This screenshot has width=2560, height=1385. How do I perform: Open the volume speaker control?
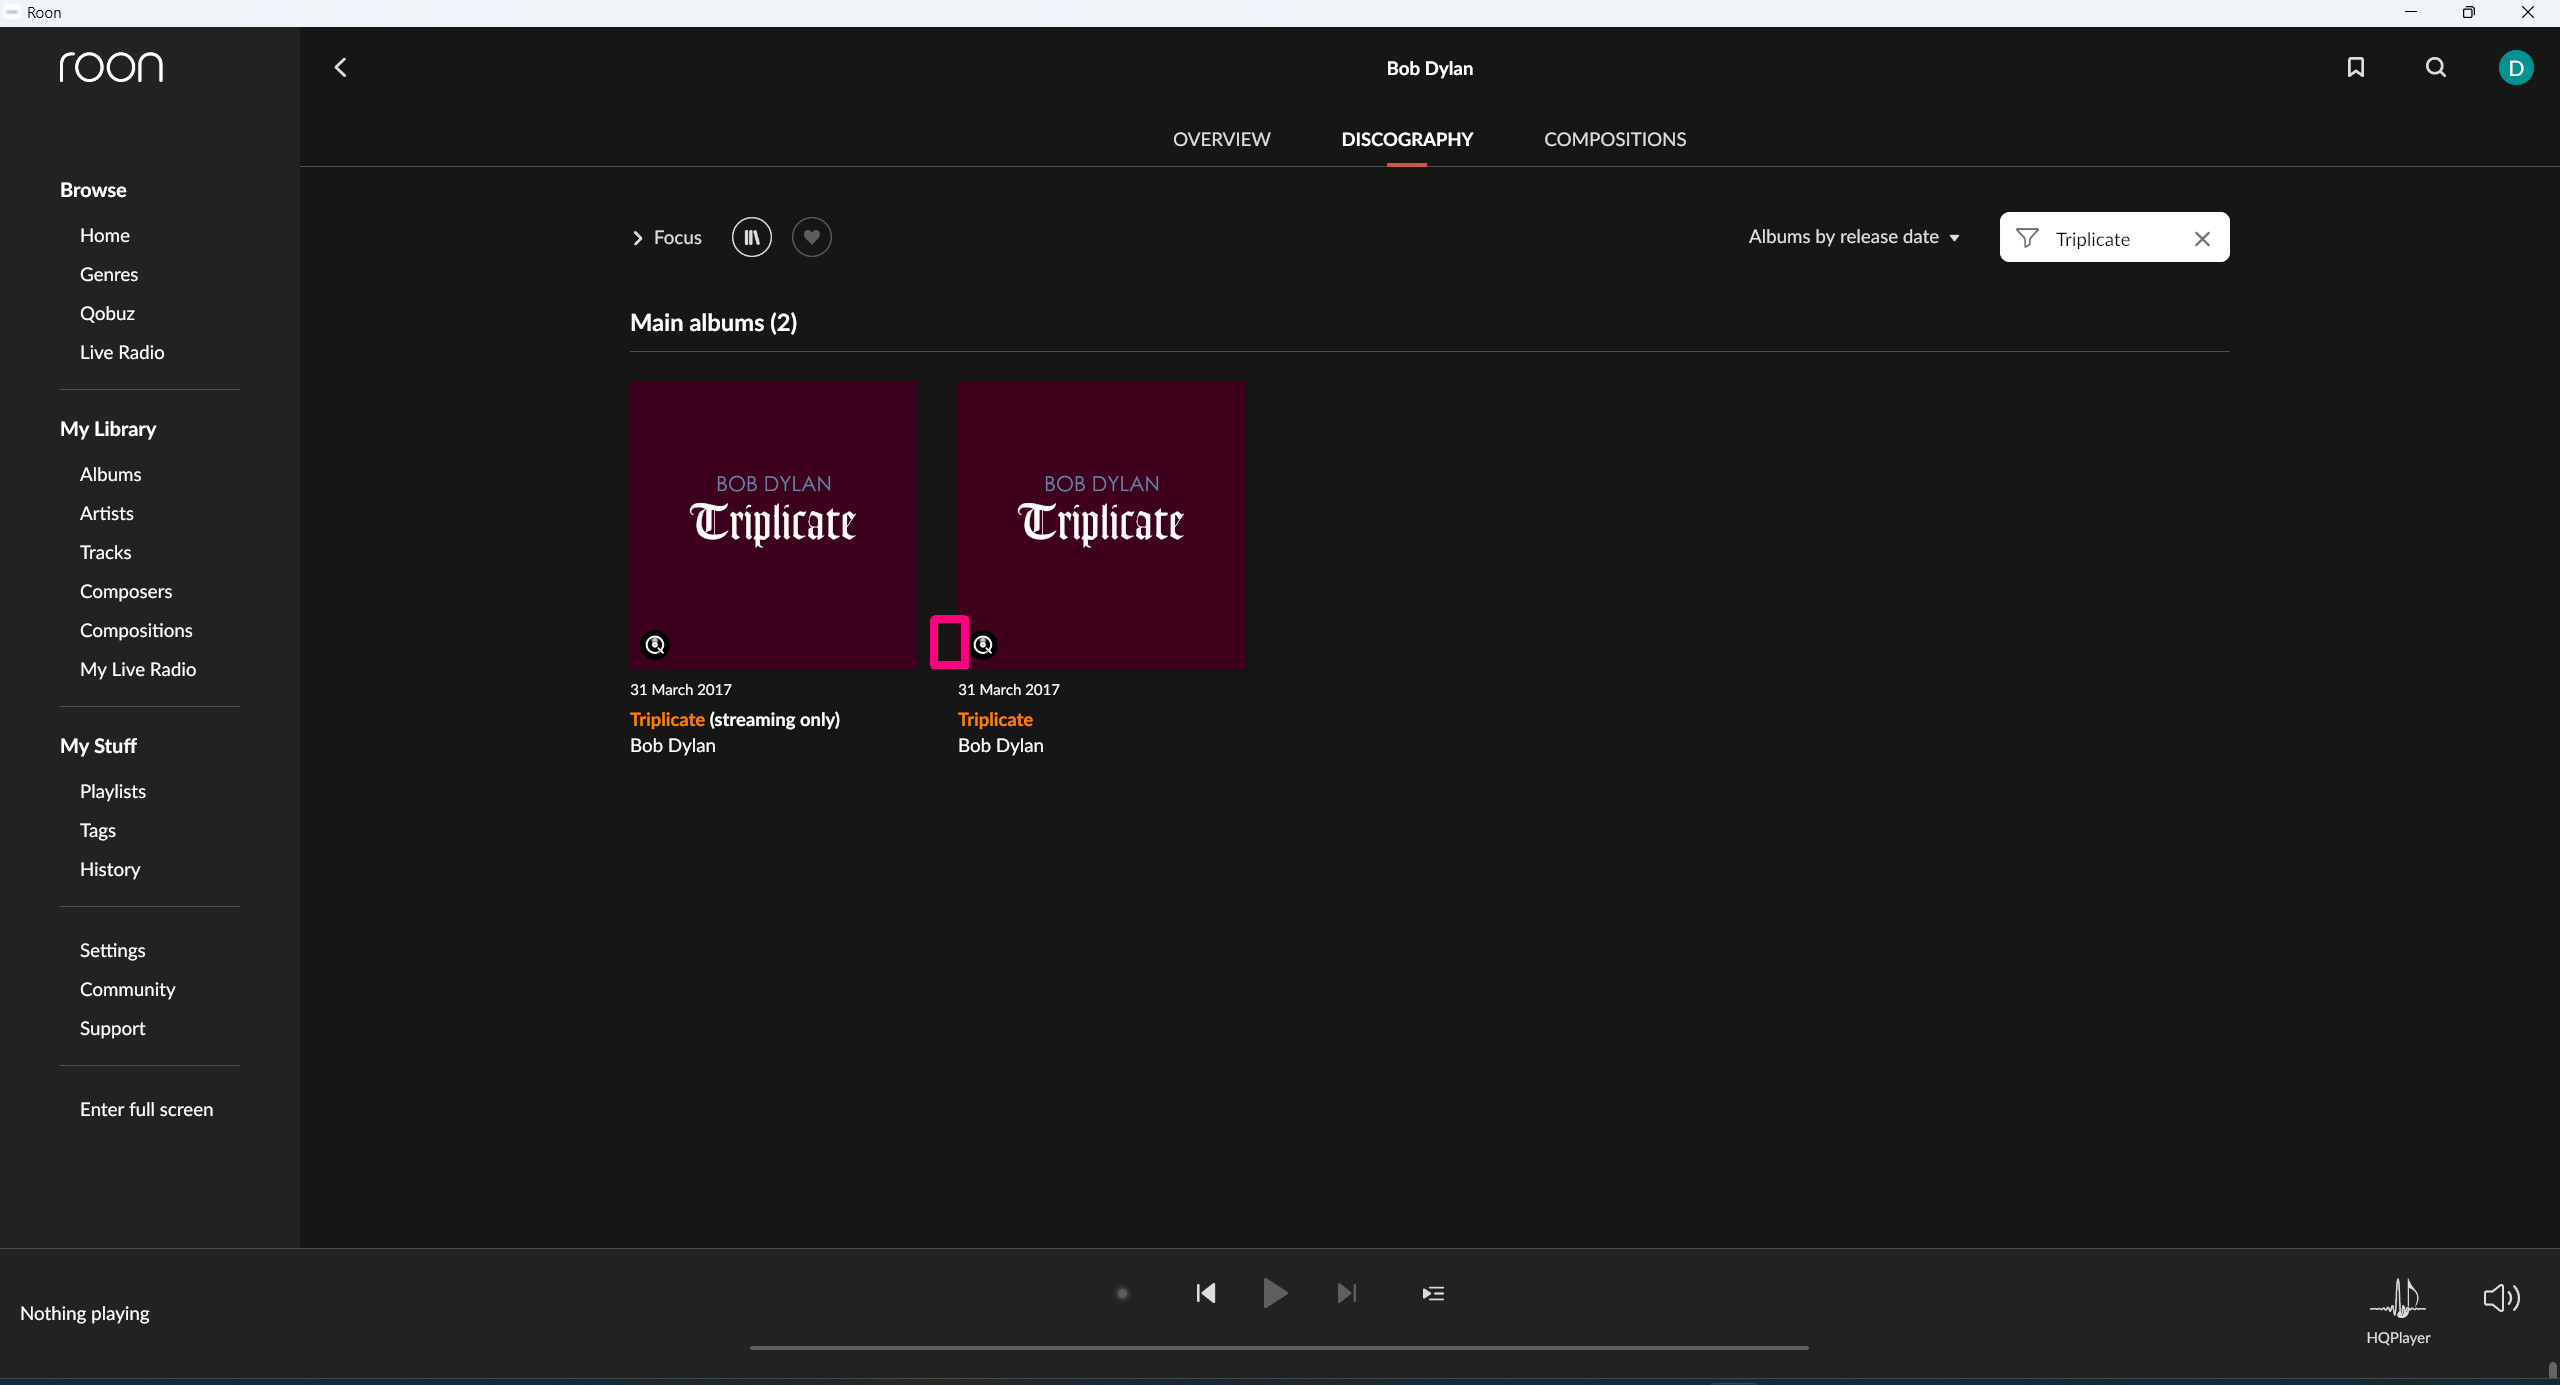coord(2501,1297)
